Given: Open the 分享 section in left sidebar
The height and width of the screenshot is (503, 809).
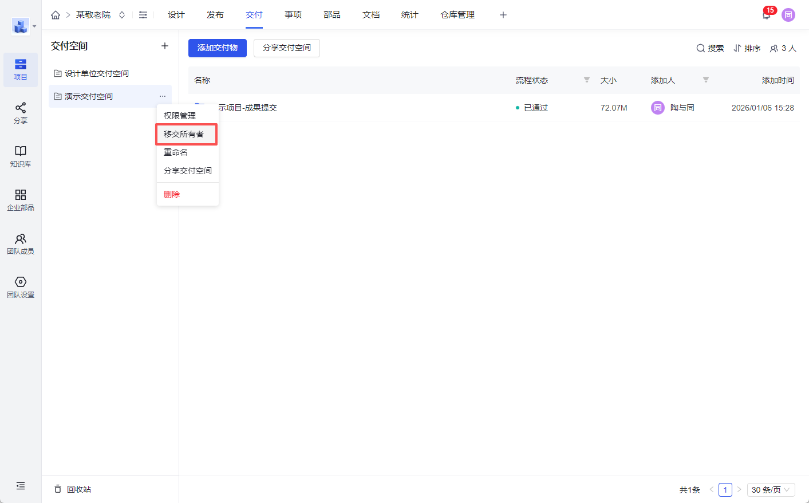Looking at the screenshot, I should click(x=20, y=111).
